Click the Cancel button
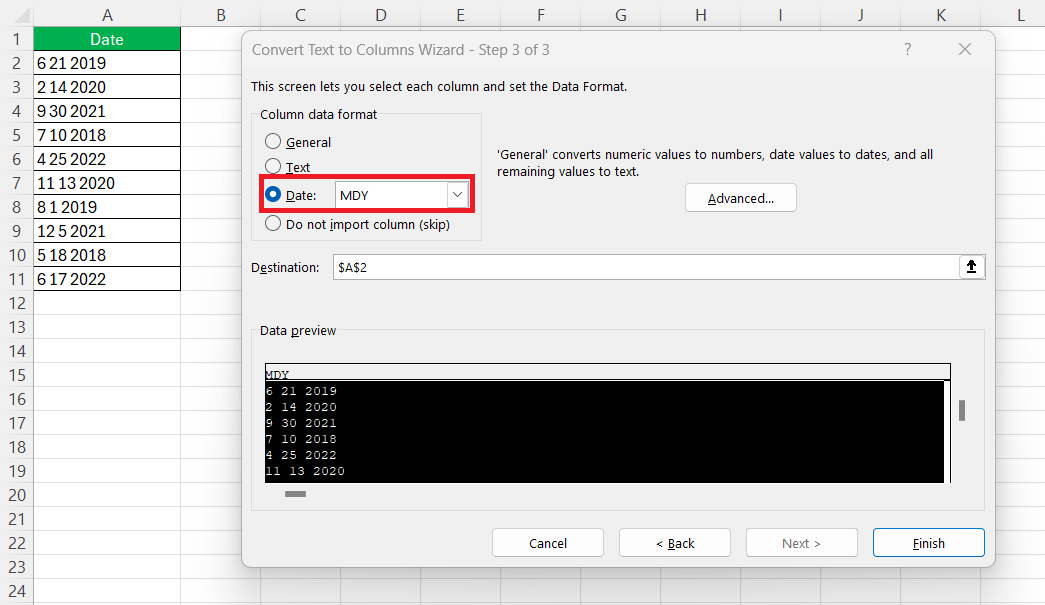This screenshot has width=1045, height=605. (x=548, y=543)
